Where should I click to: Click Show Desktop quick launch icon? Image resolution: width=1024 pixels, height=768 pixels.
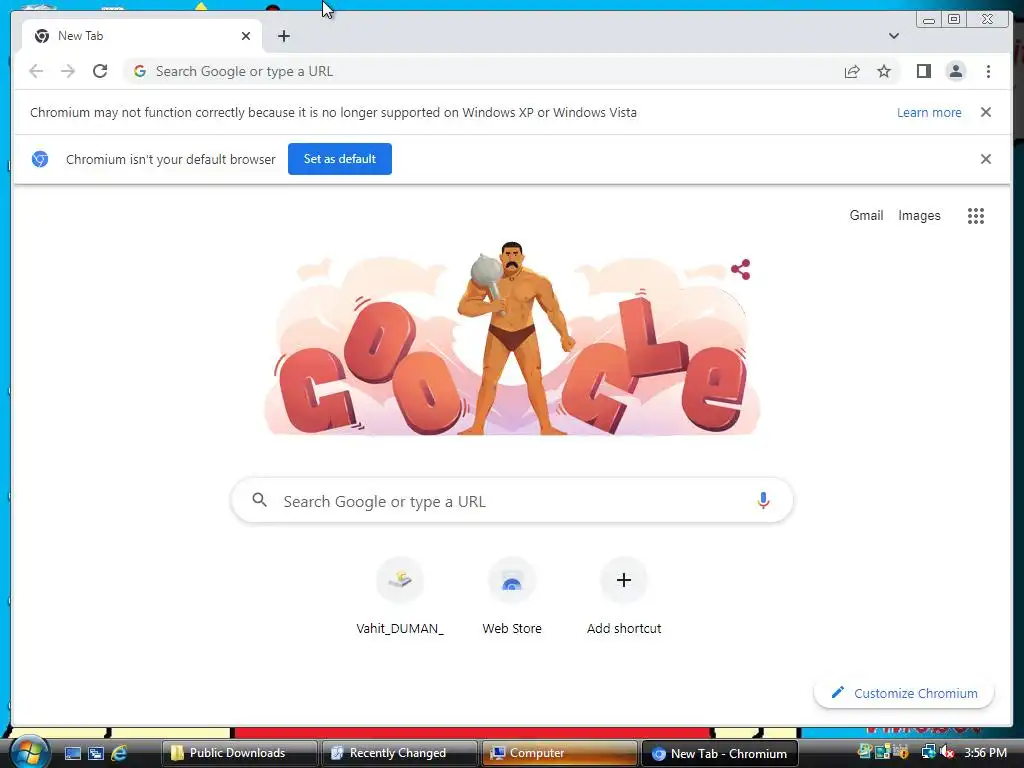[72, 753]
